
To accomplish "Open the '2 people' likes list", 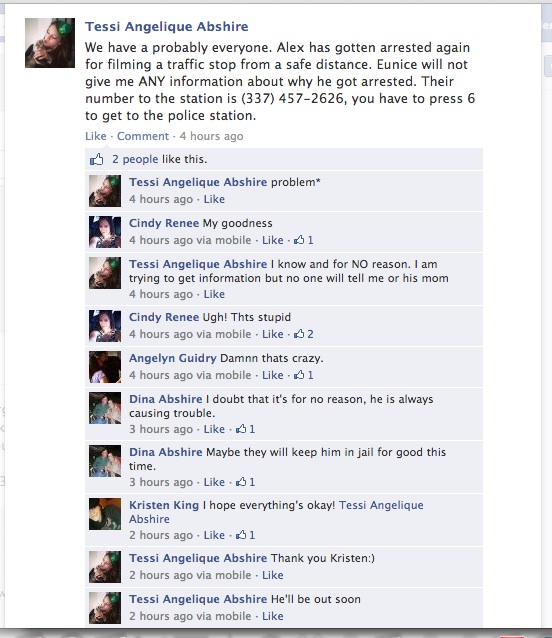I will [135, 159].
